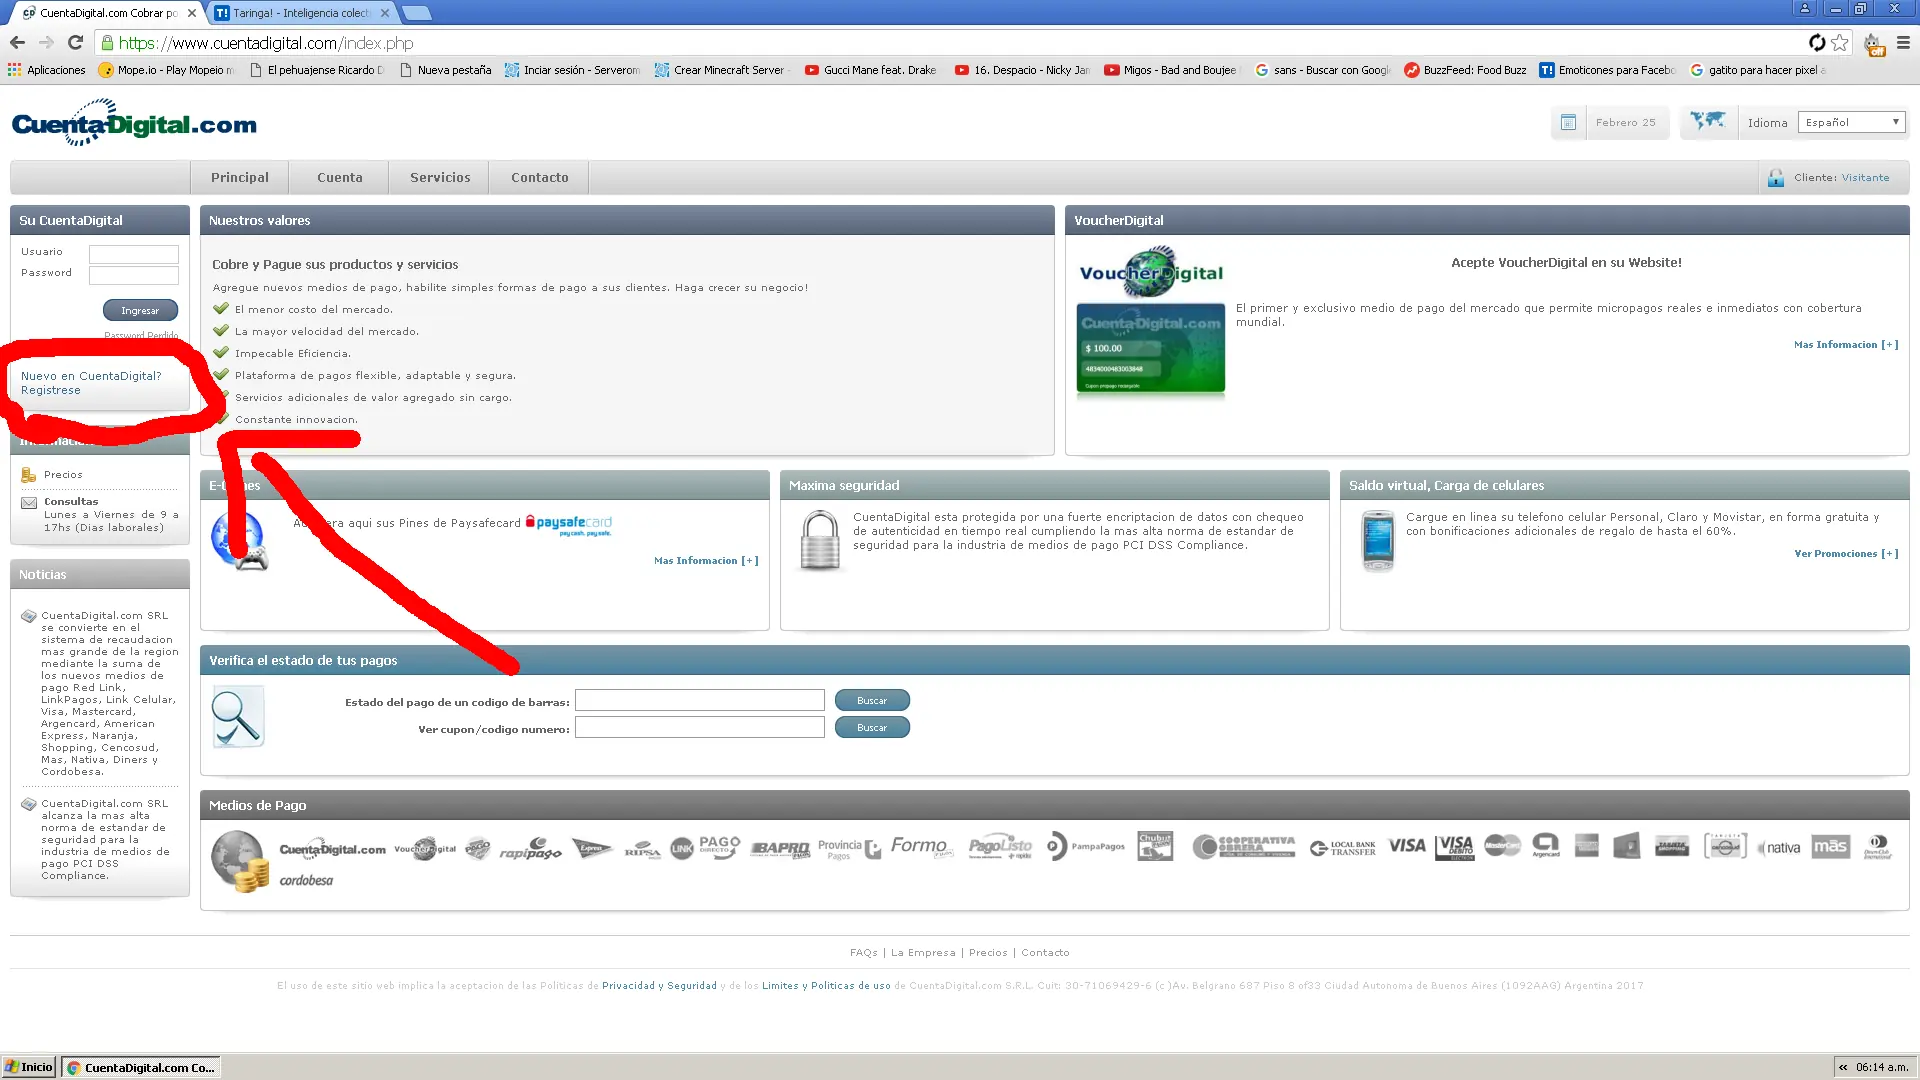Image resolution: width=1920 pixels, height=1080 pixels.
Task: Click Buscar next to the barcode field
Action: (x=872, y=701)
